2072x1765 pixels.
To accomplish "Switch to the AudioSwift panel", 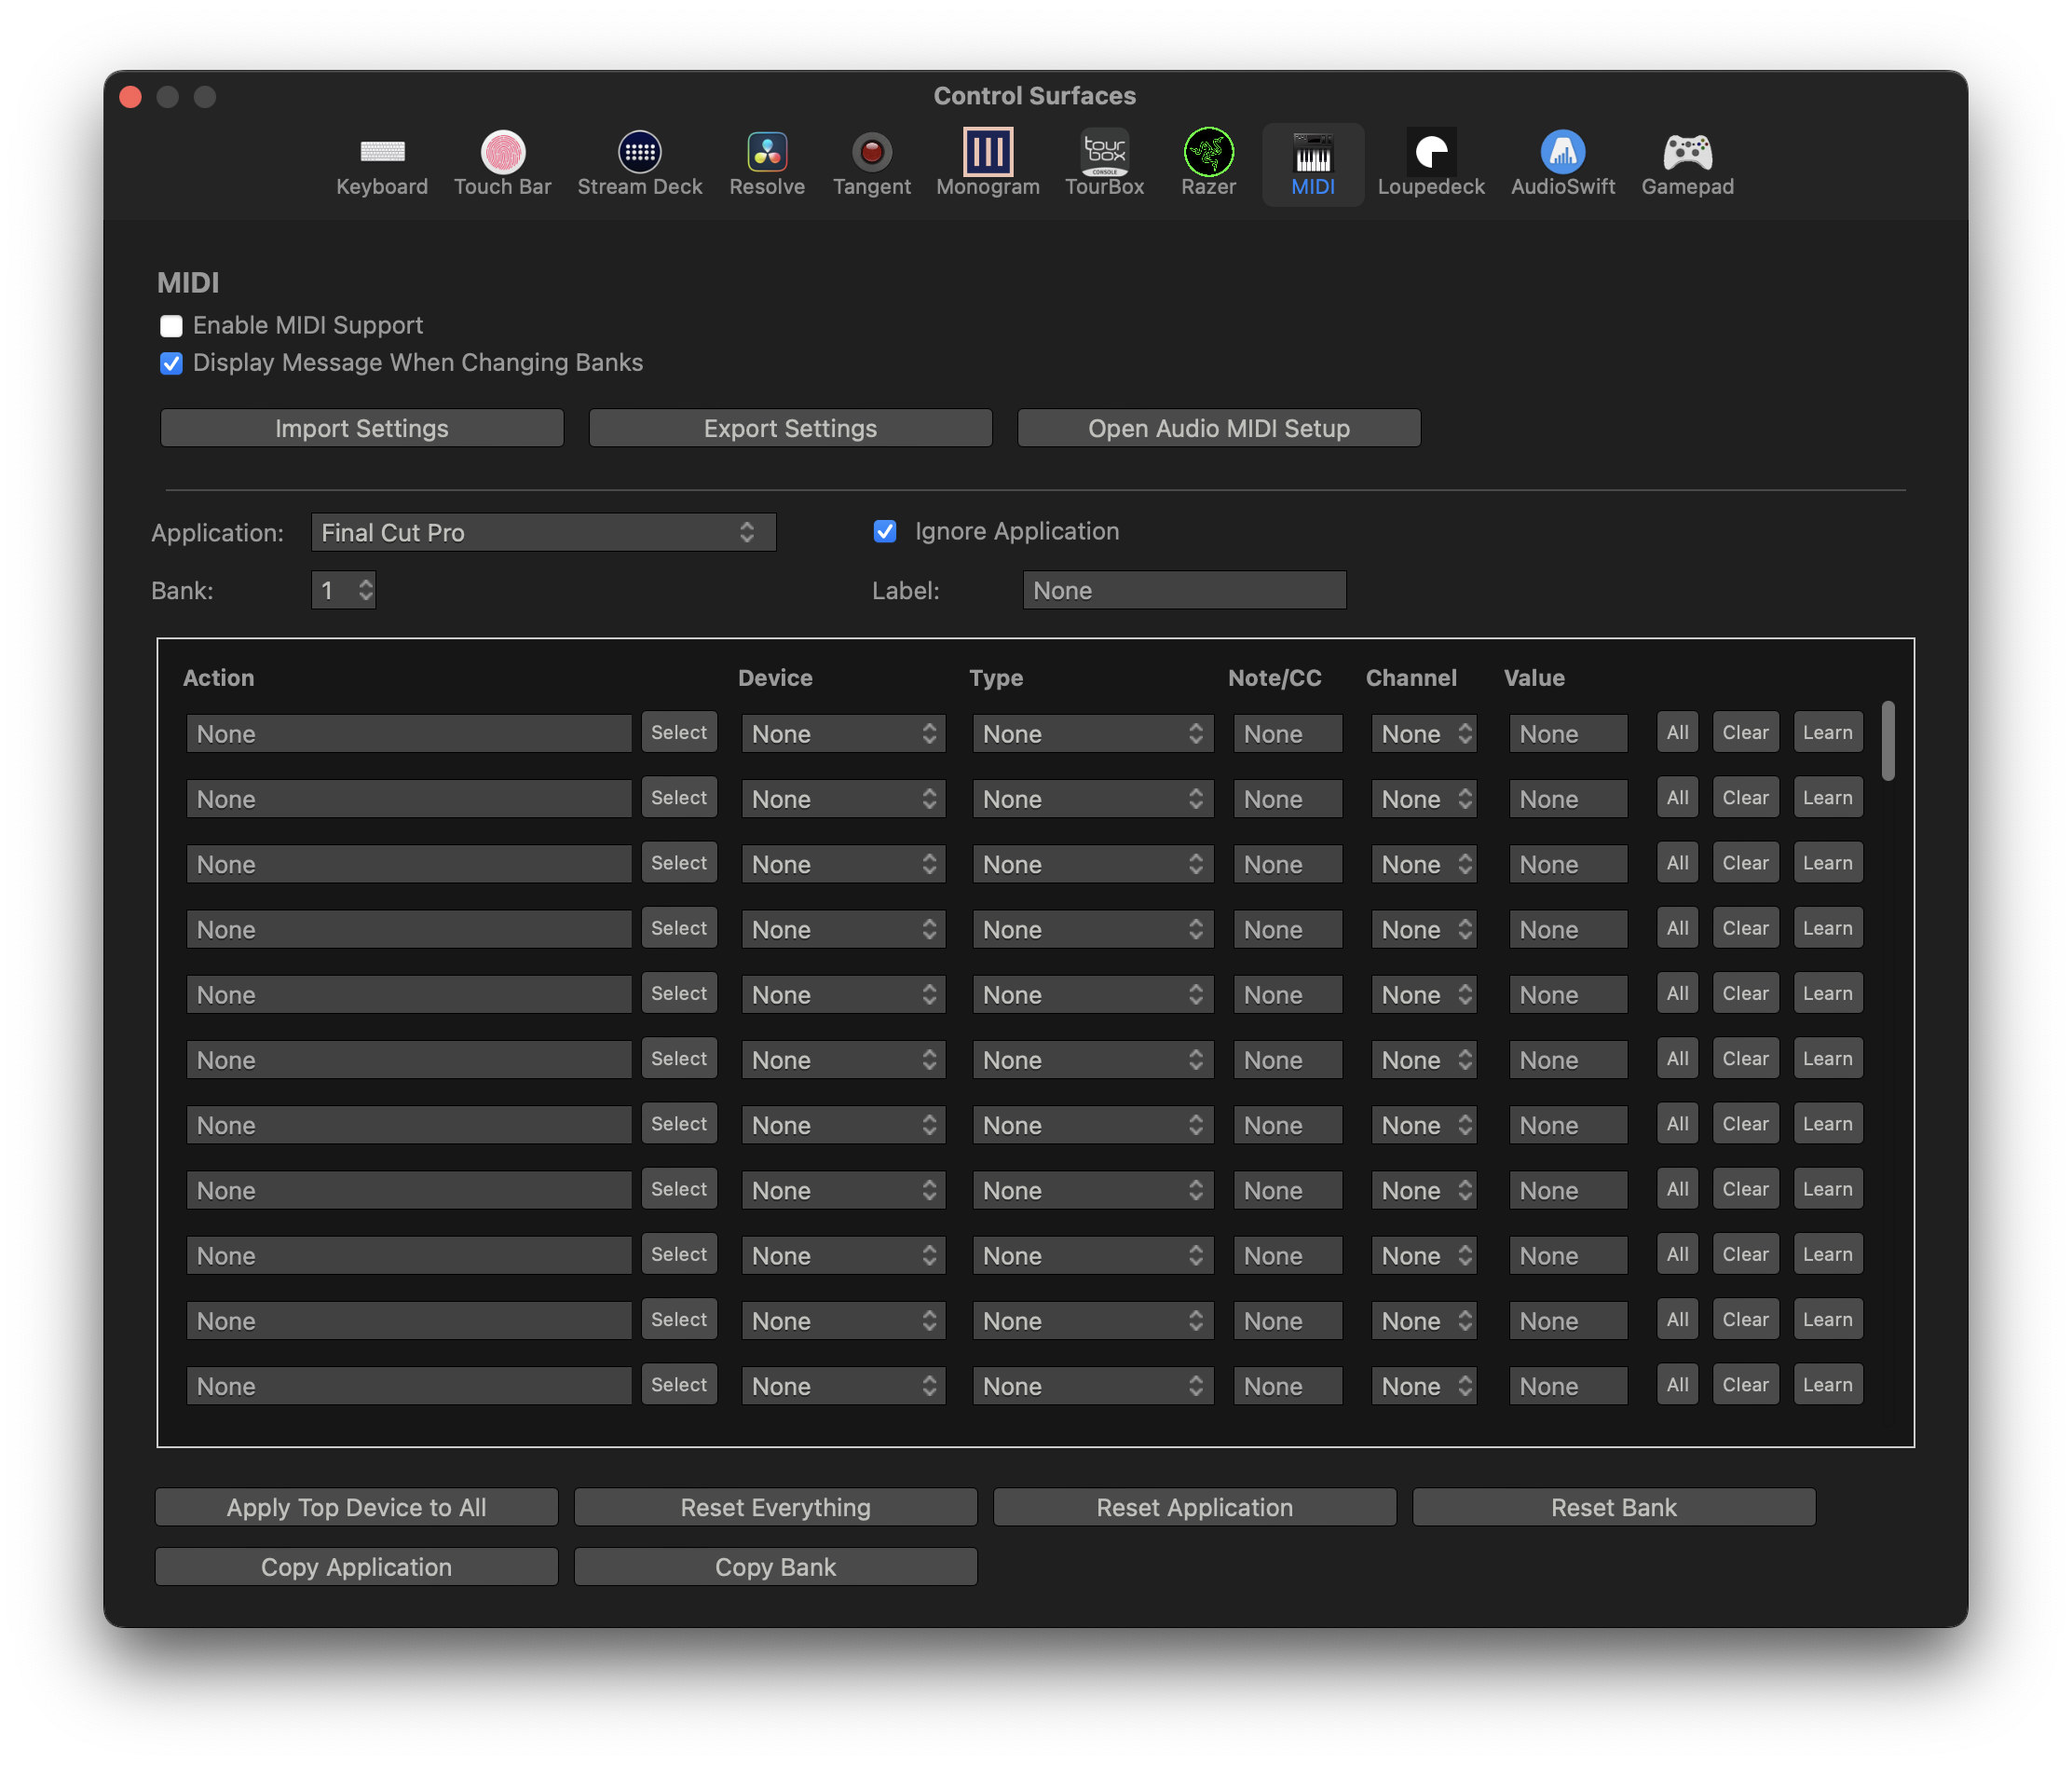I will tap(1562, 165).
